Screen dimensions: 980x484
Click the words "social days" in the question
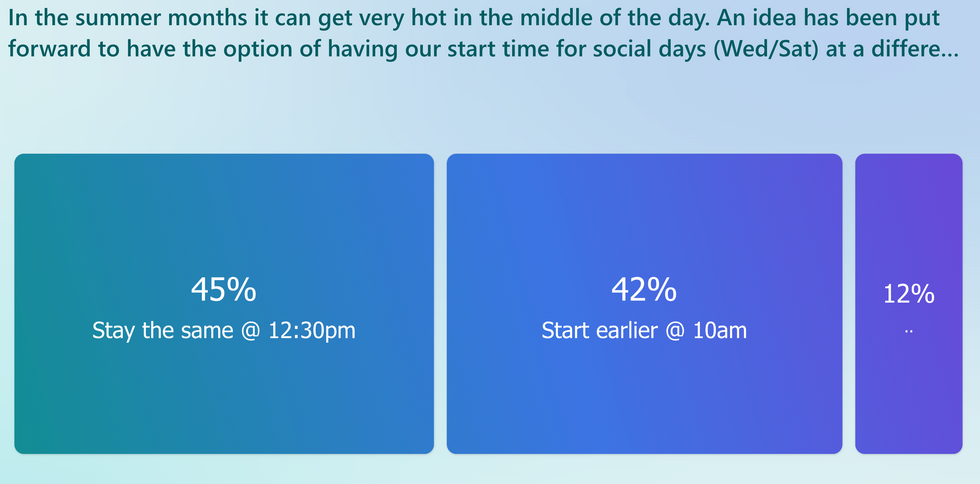(596, 50)
